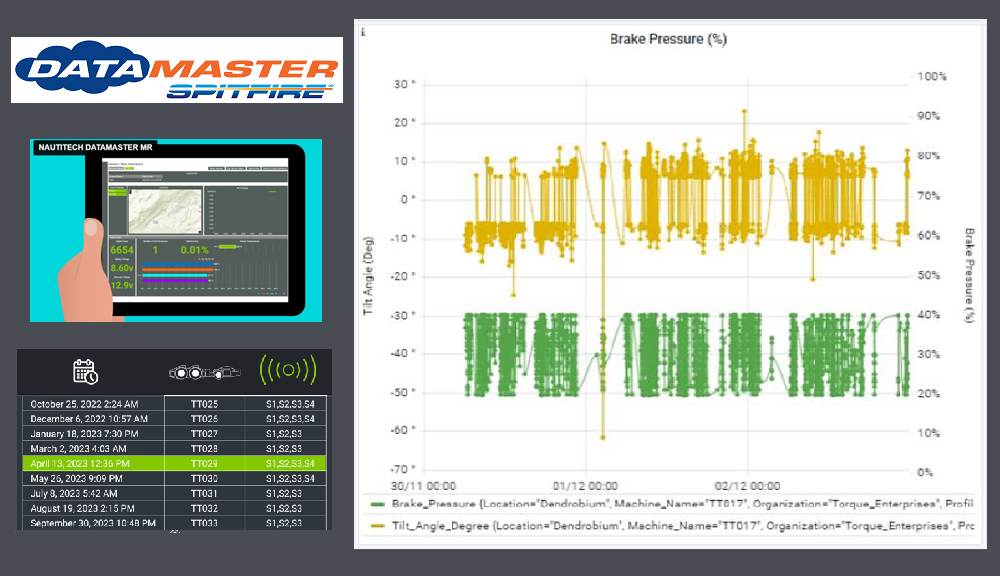This screenshot has height=576, width=1000.
Task: Click the green wireless signal icon above the sensor column
Action: (x=288, y=369)
